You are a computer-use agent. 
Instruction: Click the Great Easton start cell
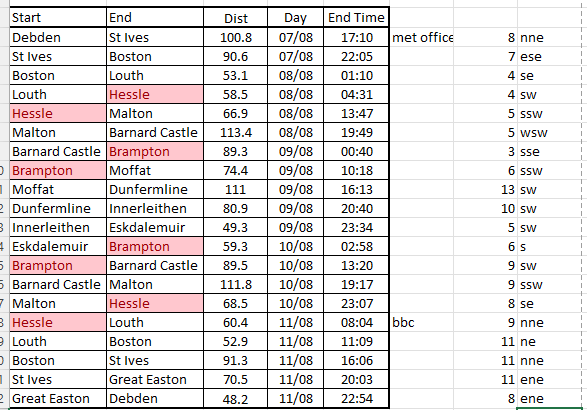pos(58,398)
